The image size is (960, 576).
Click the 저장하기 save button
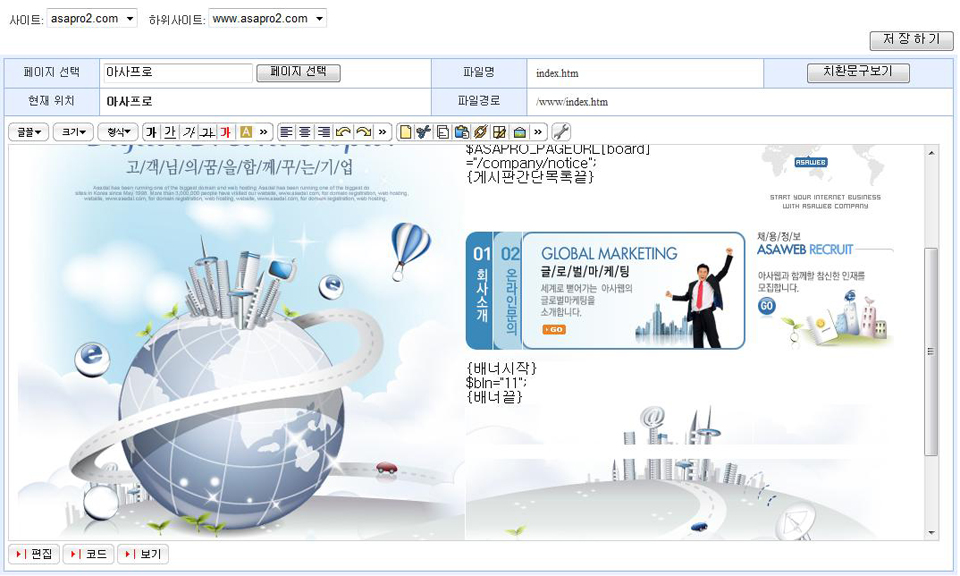pyautogui.click(x=911, y=40)
